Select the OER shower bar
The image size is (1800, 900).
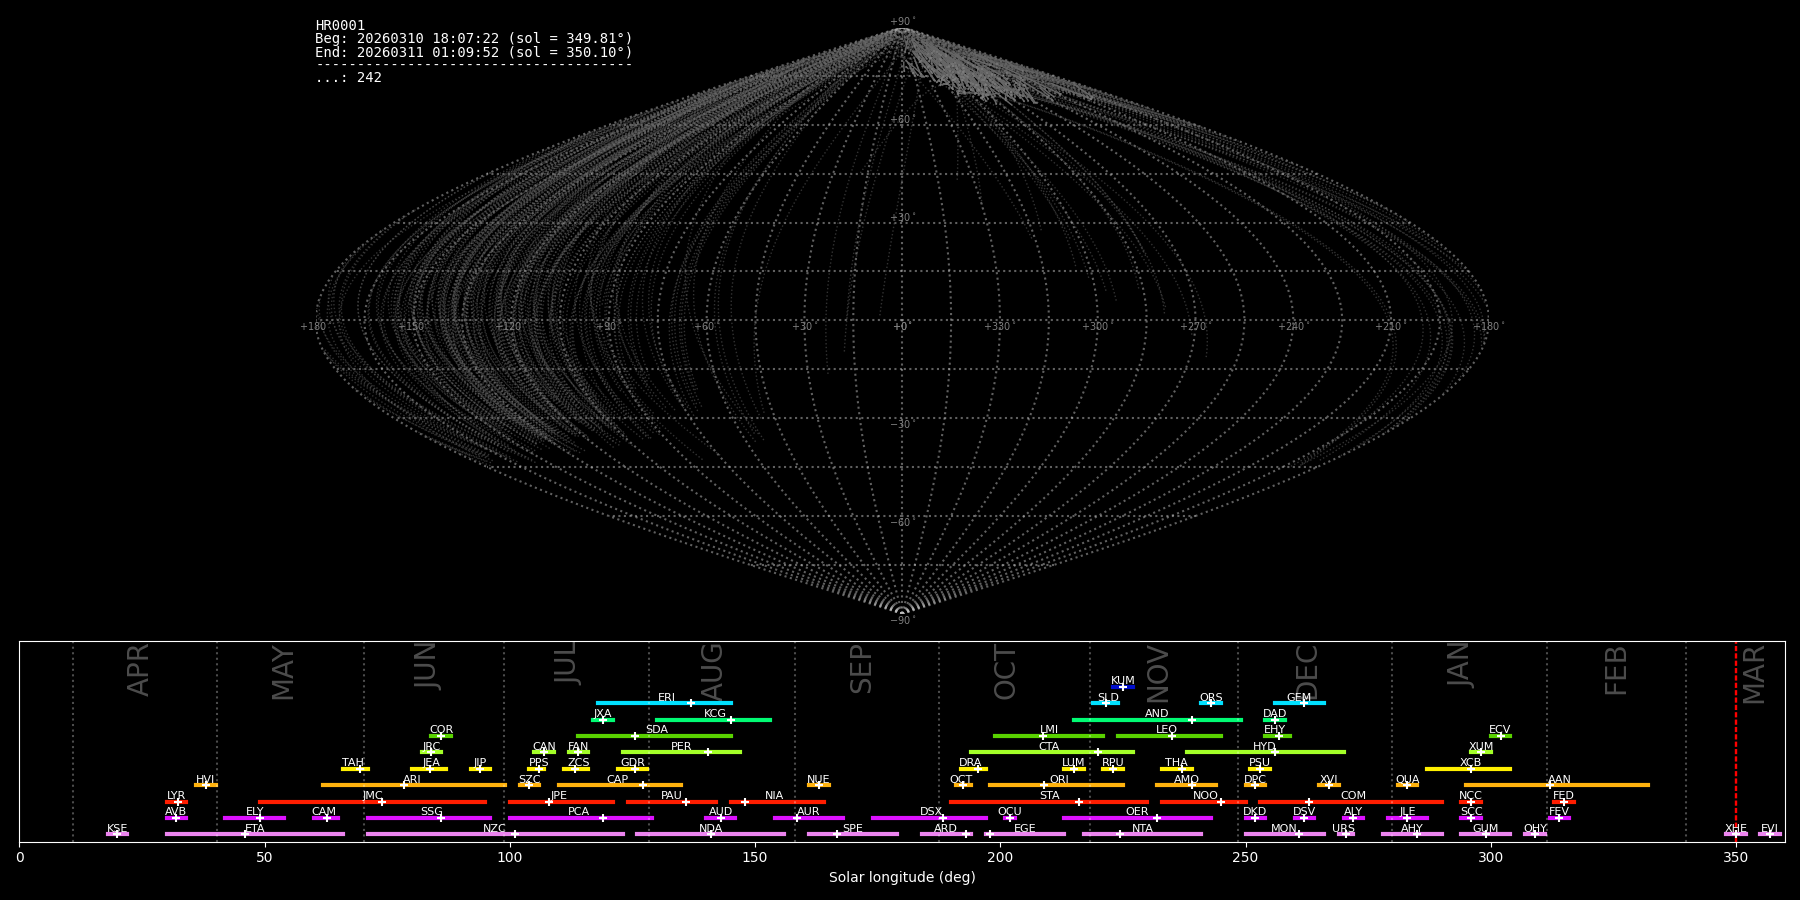[x=1137, y=818]
